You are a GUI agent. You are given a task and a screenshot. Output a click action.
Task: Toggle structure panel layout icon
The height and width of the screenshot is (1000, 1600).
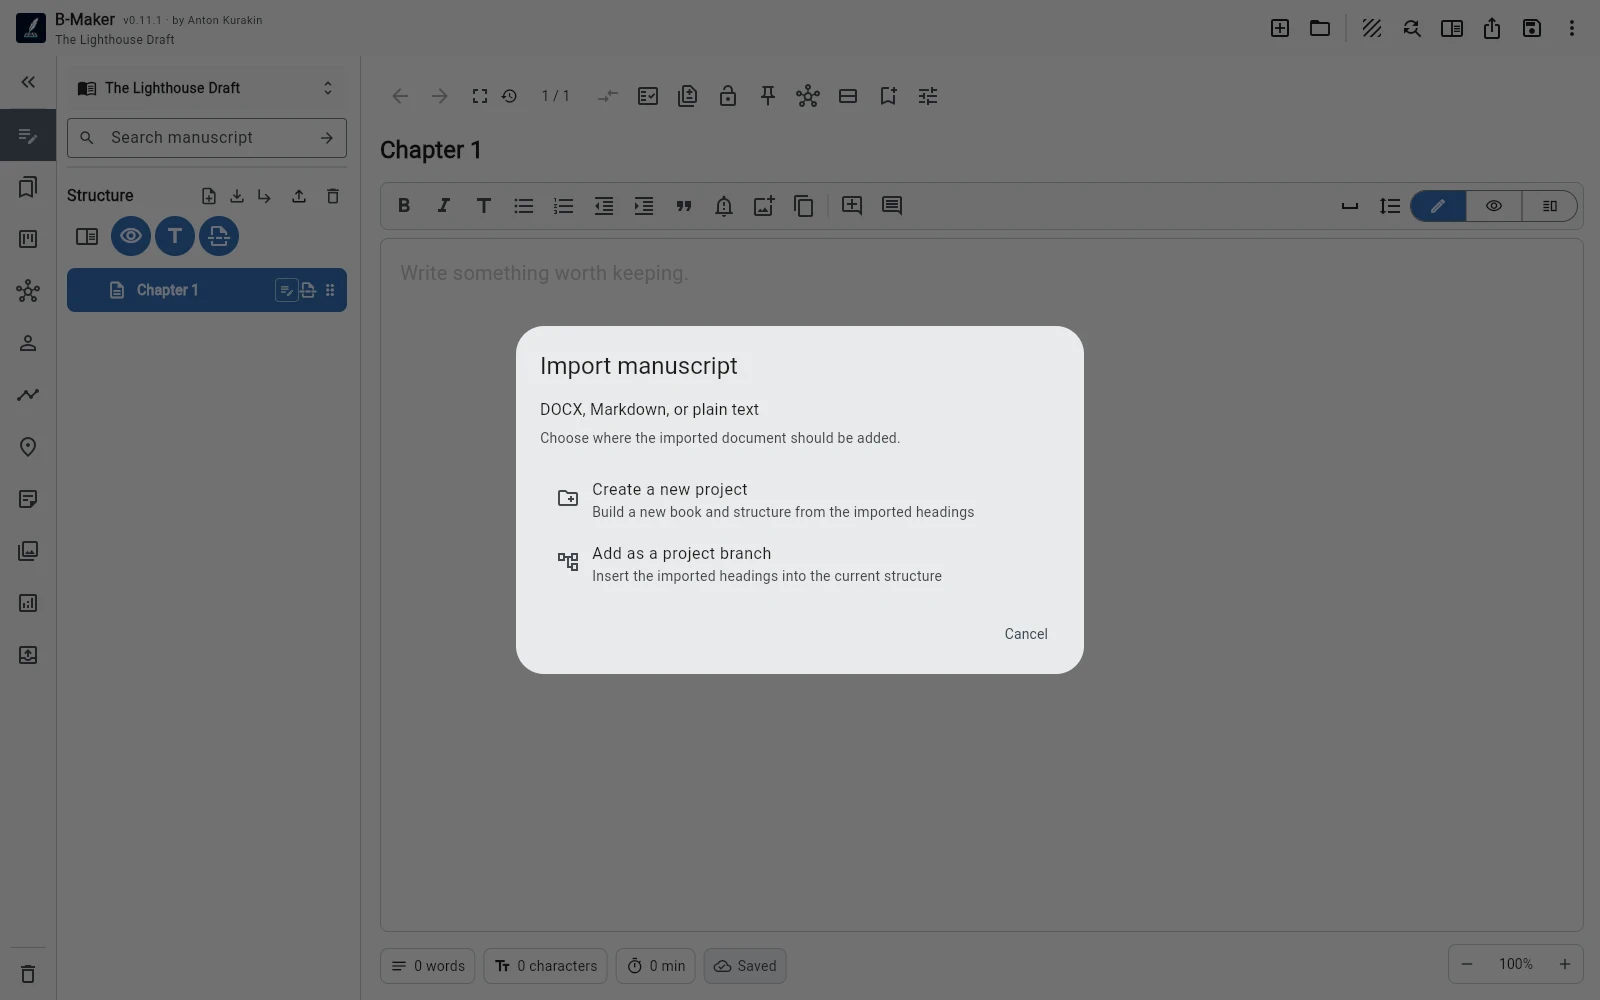click(x=87, y=236)
